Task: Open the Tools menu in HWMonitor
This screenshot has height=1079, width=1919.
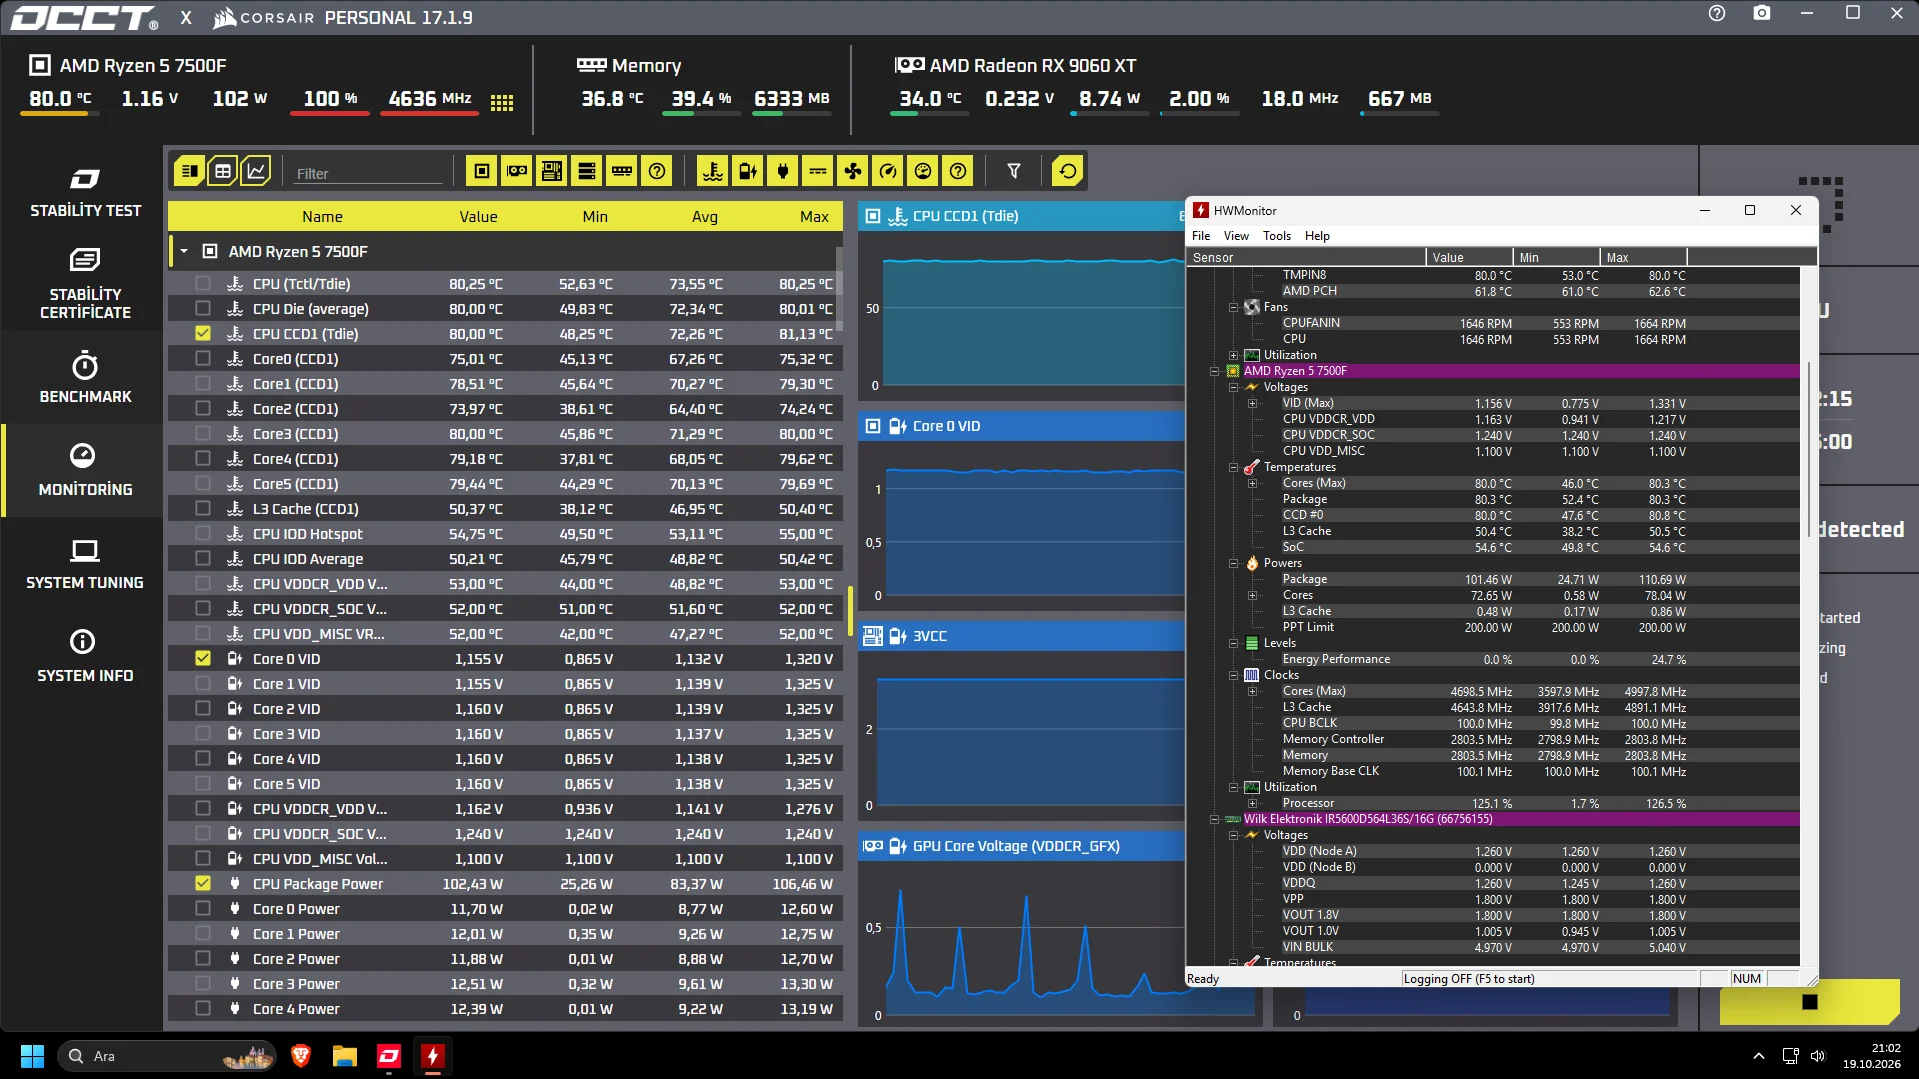Action: (1277, 236)
